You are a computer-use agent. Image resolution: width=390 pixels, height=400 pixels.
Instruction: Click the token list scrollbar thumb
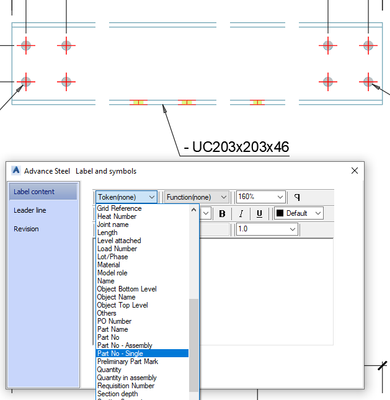click(x=194, y=345)
